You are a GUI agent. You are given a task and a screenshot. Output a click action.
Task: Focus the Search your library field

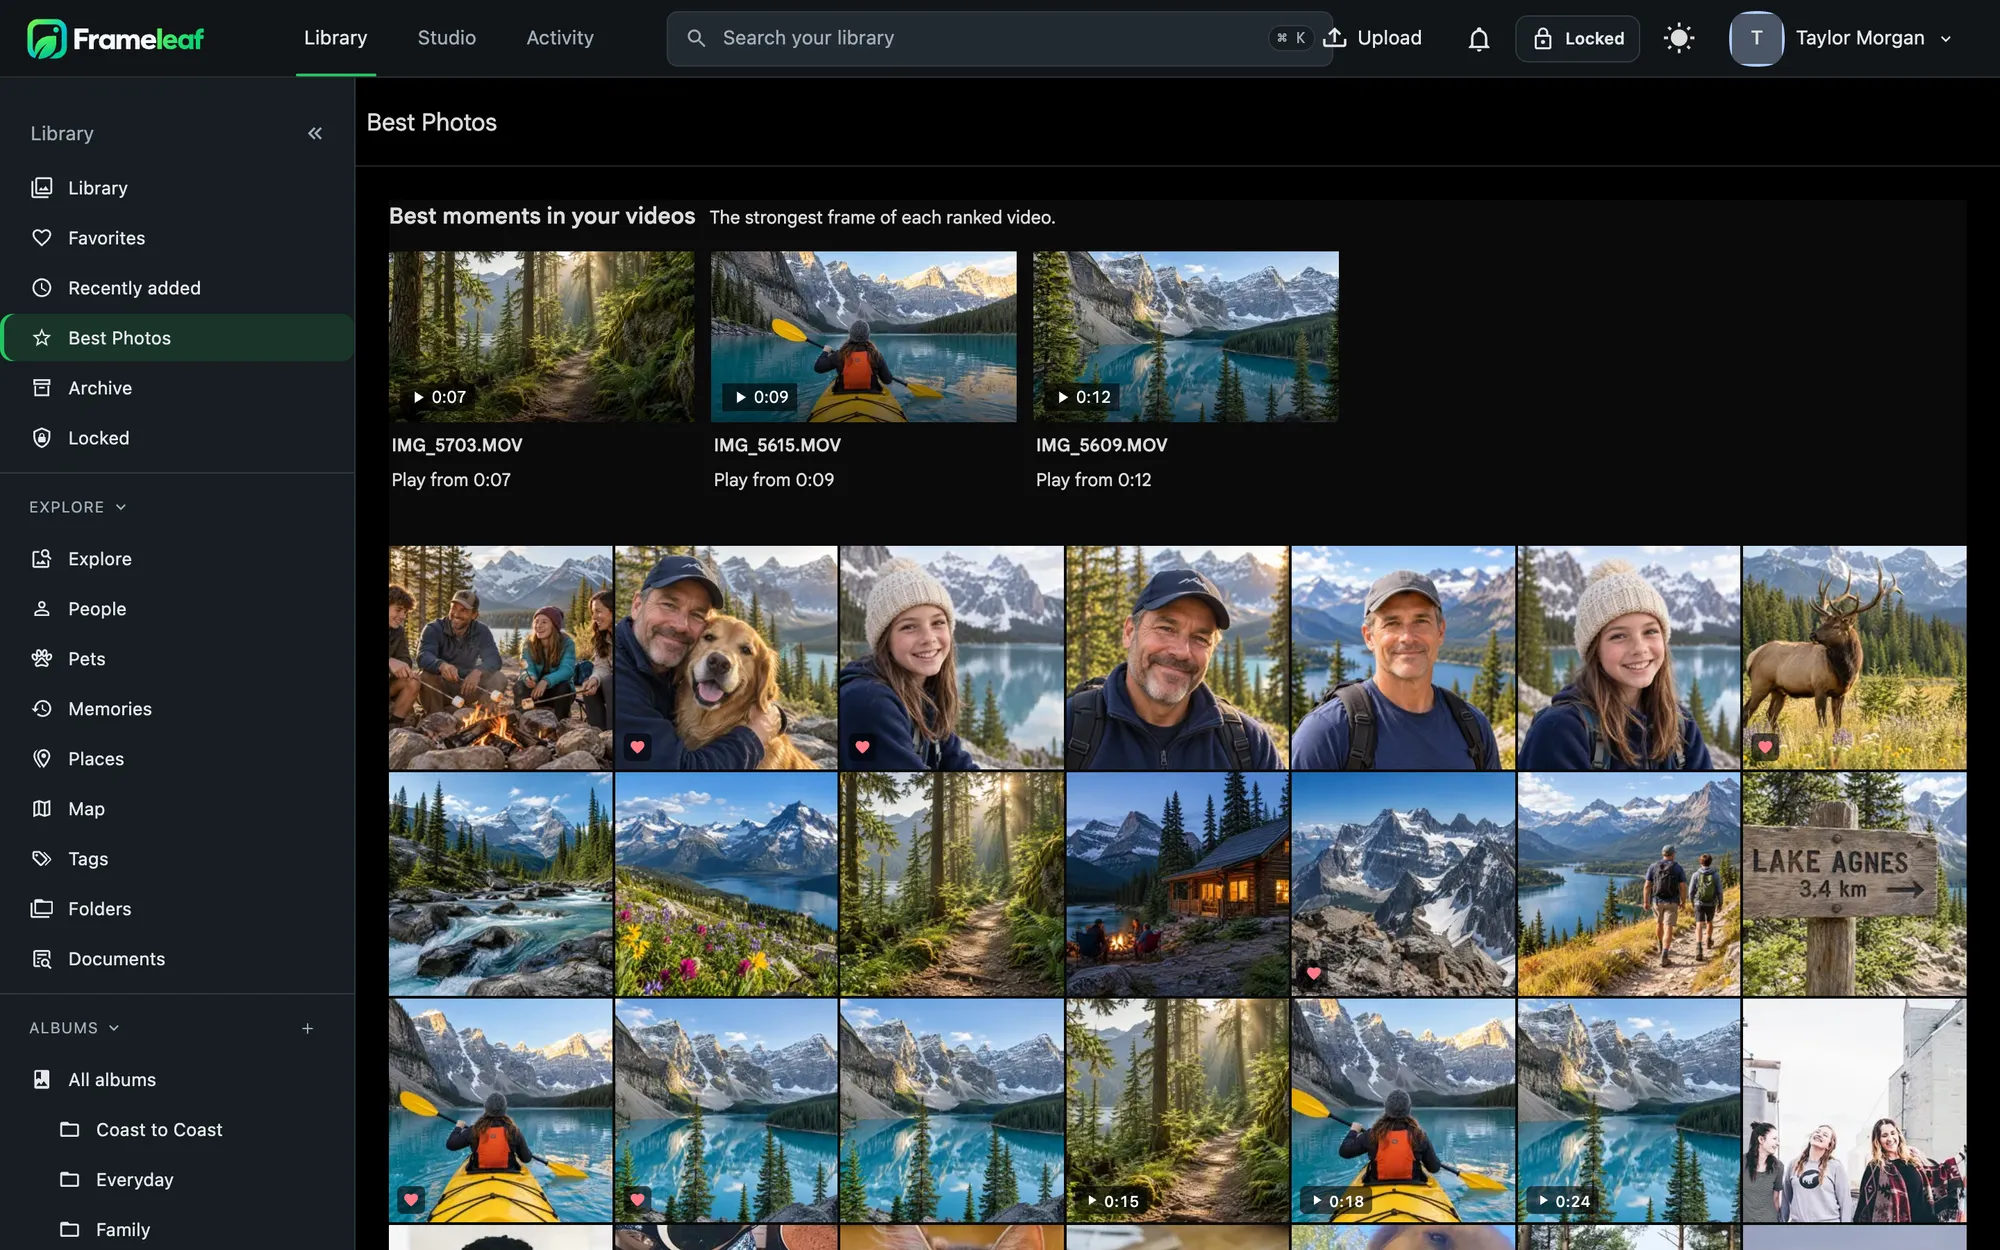(999, 38)
